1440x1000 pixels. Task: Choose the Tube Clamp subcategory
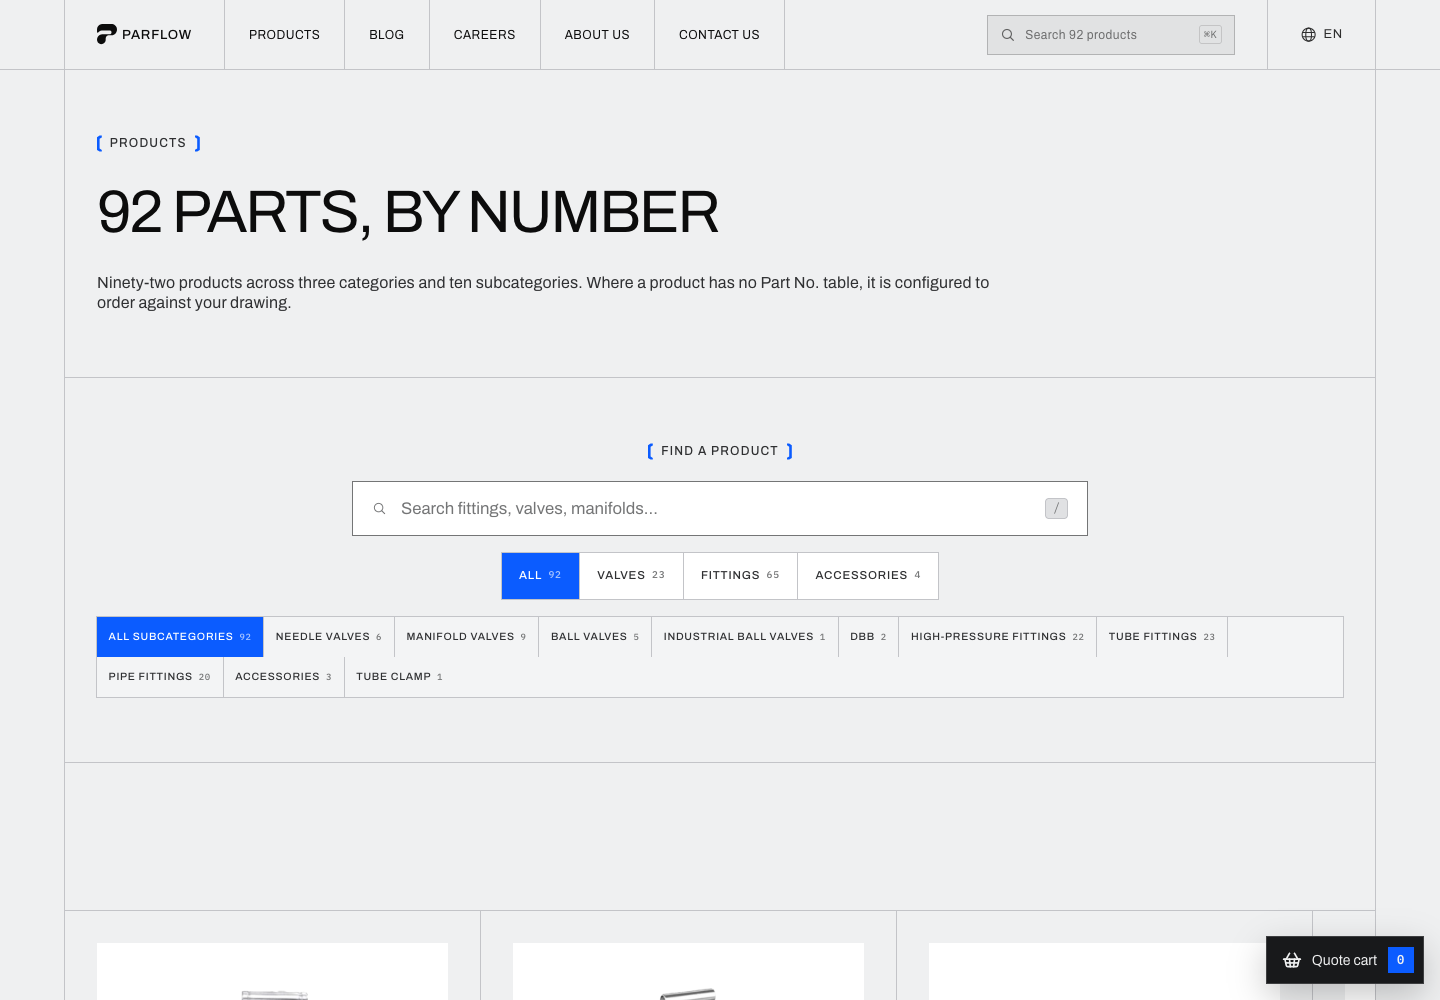(x=399, y=677)
